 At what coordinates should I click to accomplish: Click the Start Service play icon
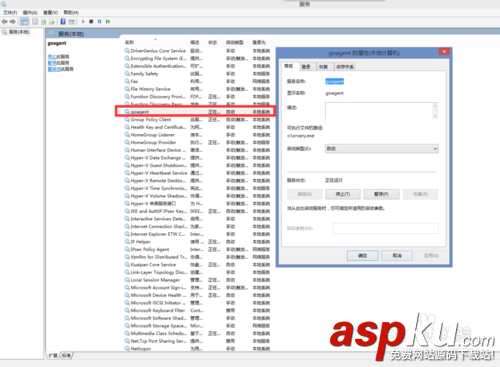pyautogui.click(x=83, y=22)
